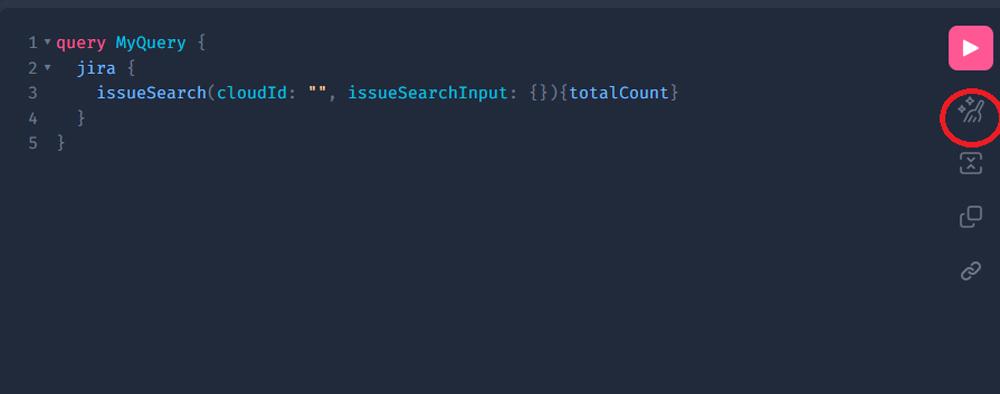Place cursor on the query keyword
The image size is (1000, 394).
click(81, 43)
